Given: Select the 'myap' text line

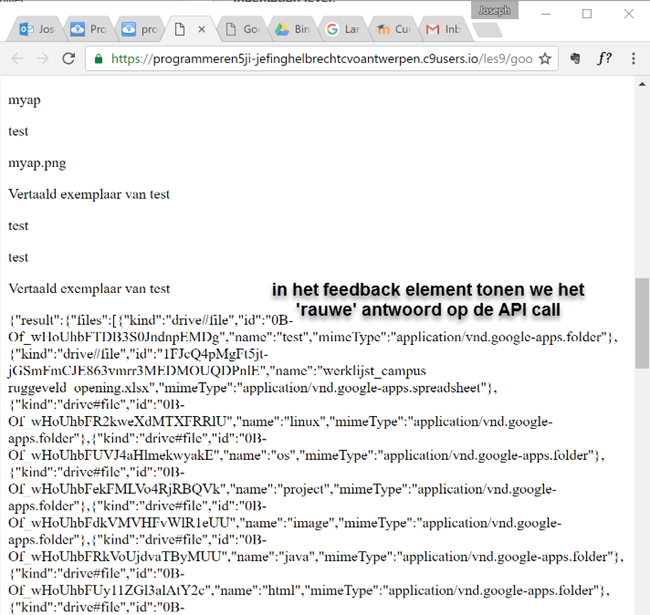Looking at the screenshot, I should pos(24,100).
